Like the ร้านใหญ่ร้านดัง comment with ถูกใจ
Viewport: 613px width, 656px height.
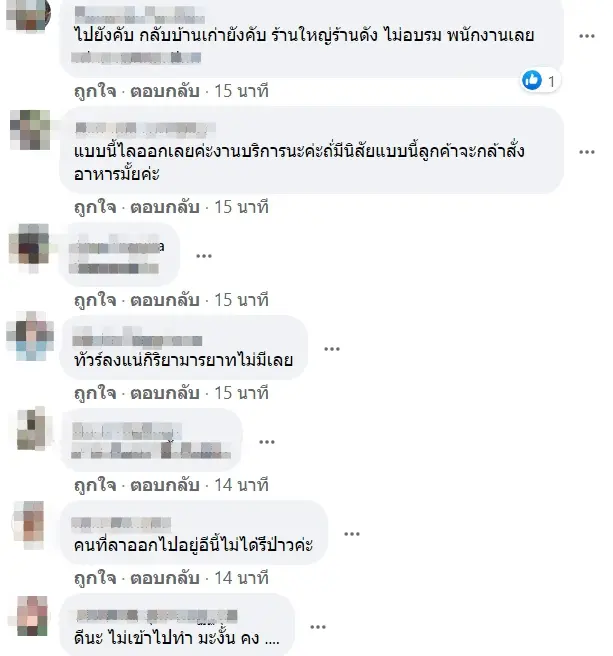click(x=95, y=91)
